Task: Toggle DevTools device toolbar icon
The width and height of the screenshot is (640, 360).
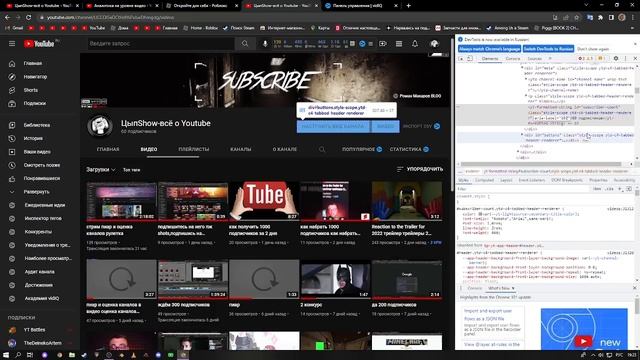Action: coord(470,58)
